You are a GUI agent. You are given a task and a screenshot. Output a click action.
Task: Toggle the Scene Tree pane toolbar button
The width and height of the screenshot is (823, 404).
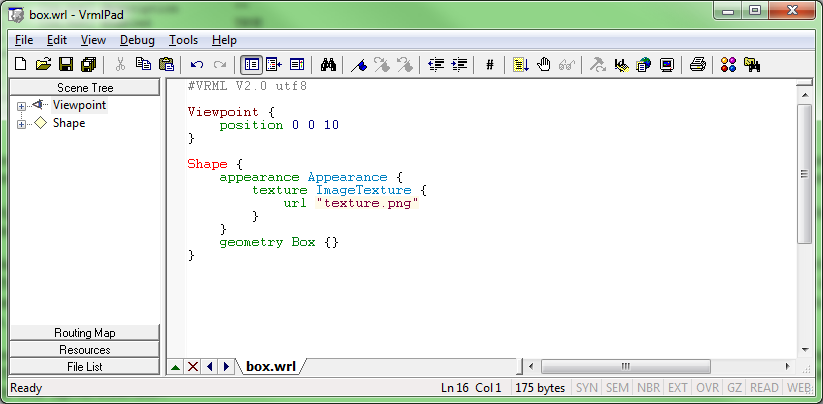(252, 65)
